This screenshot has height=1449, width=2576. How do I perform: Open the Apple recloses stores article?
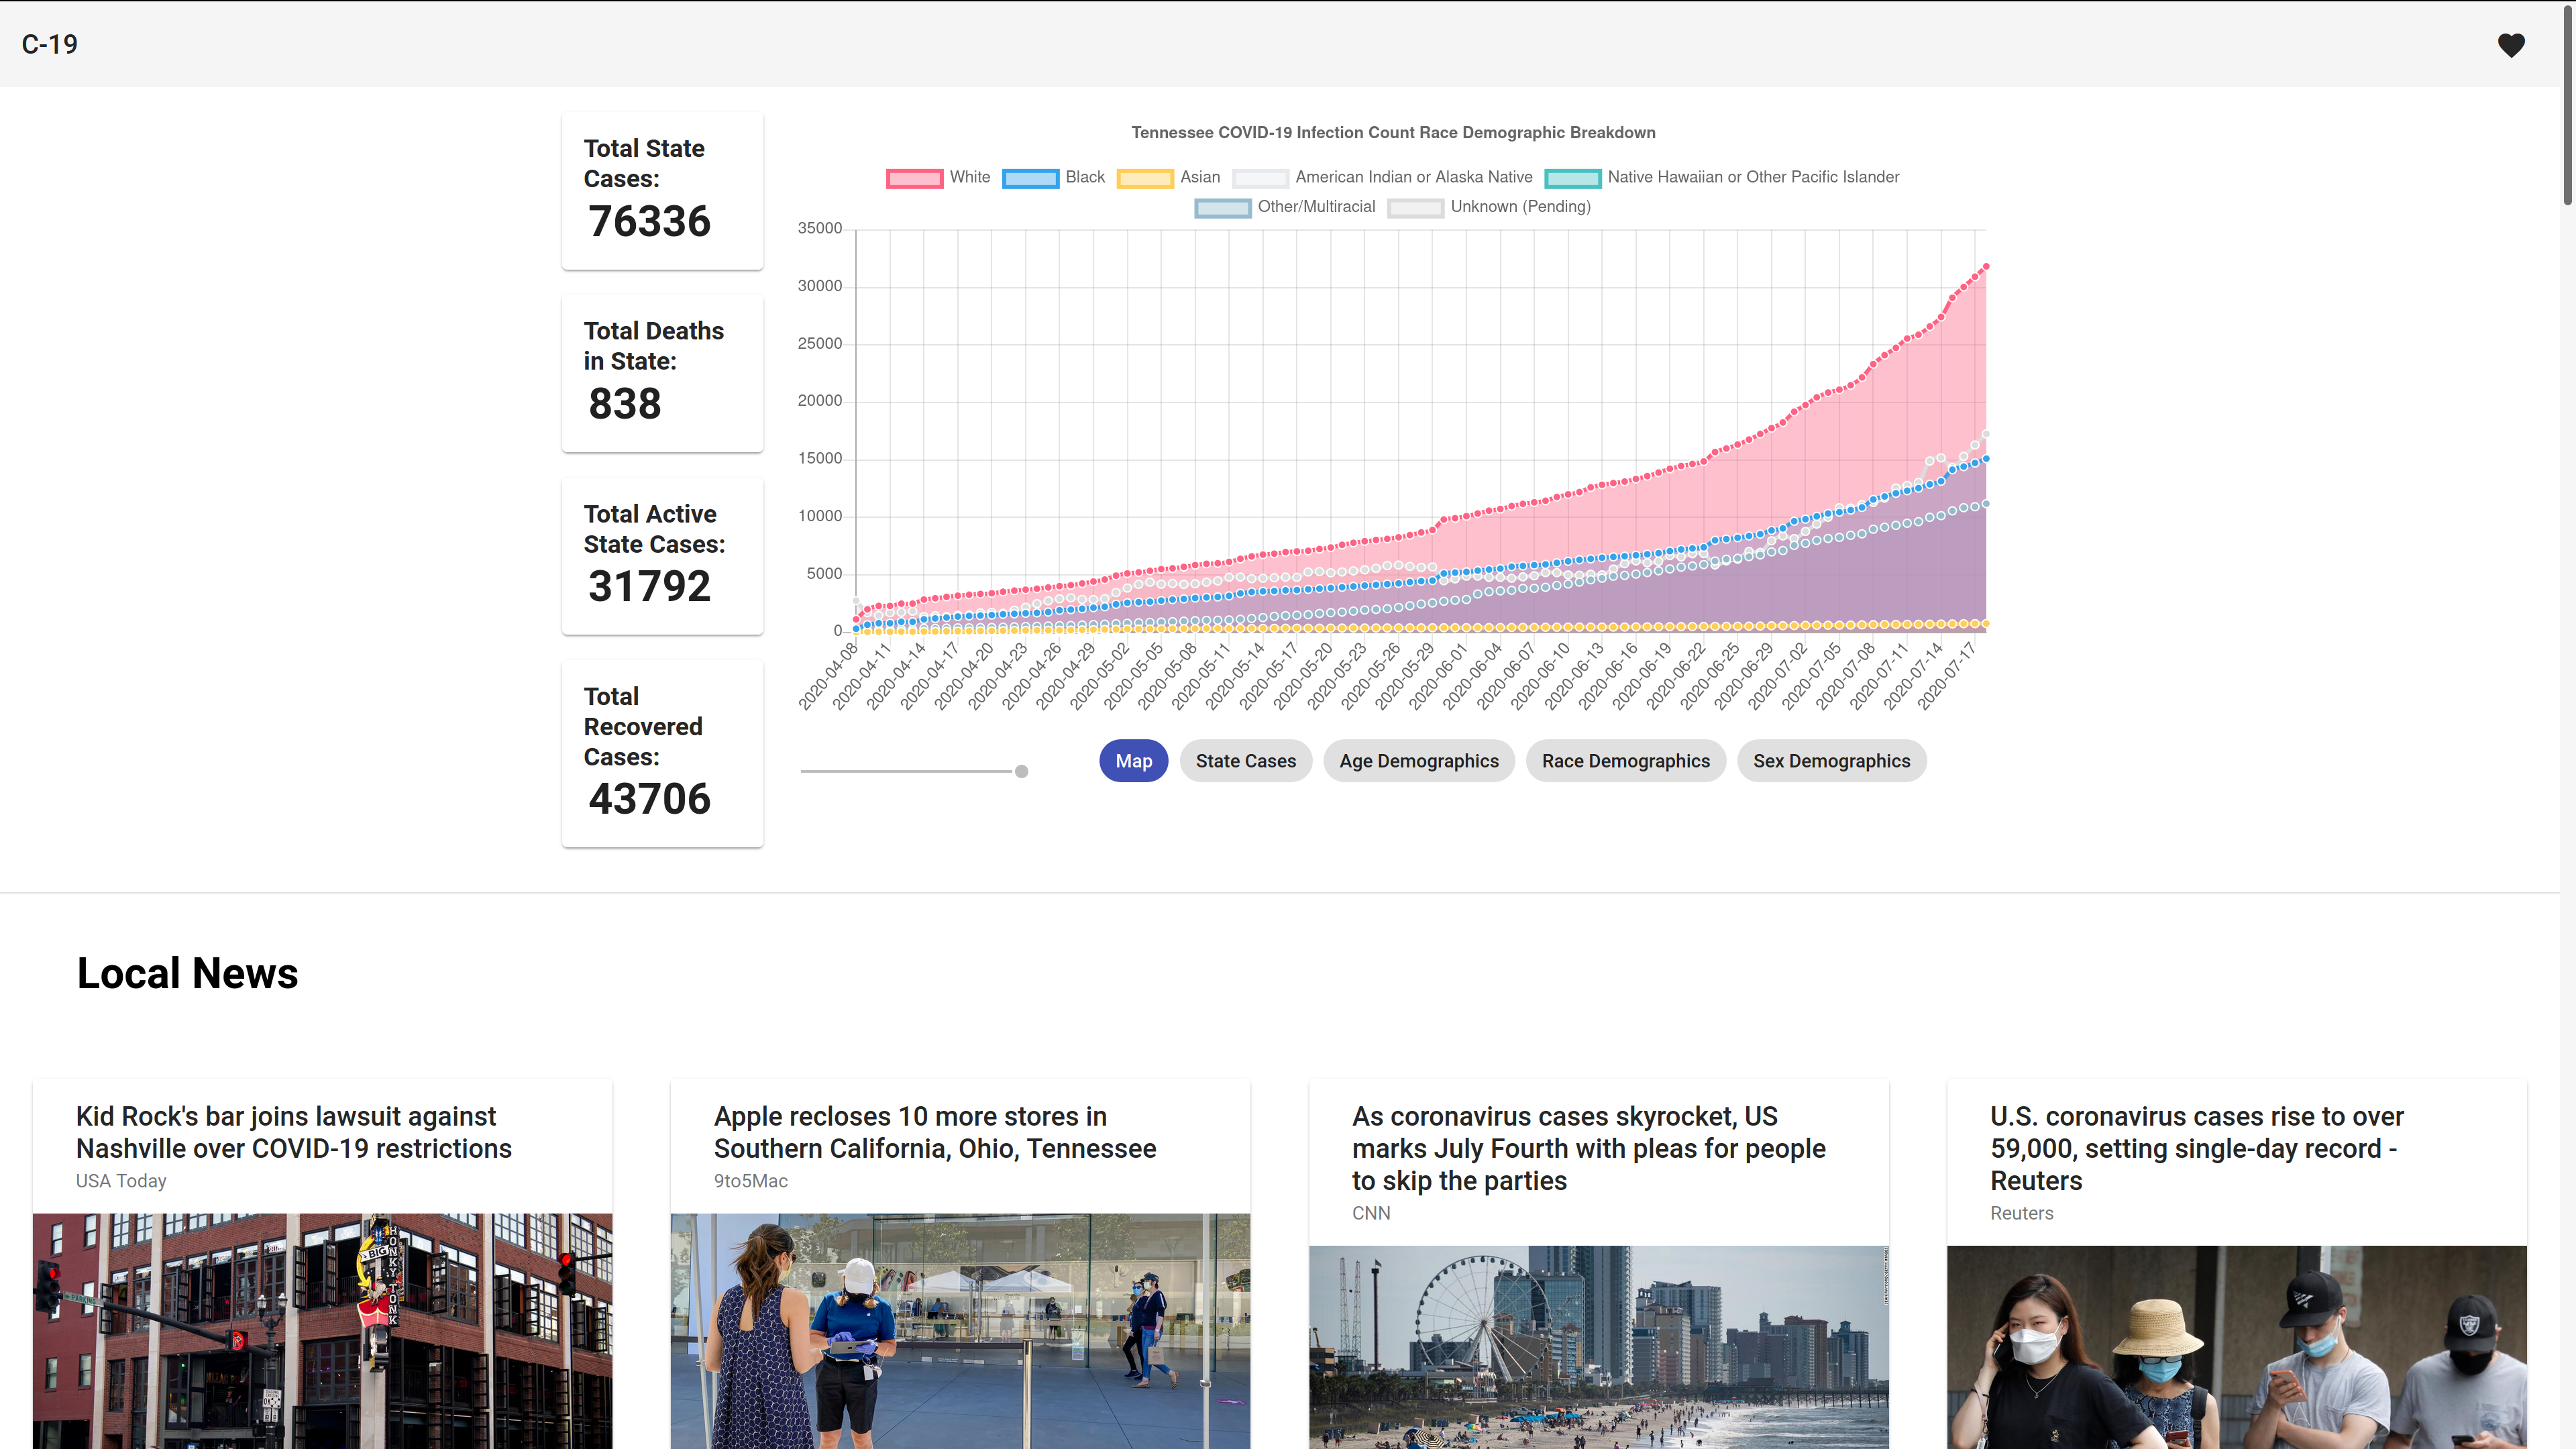click(934, 1132)
